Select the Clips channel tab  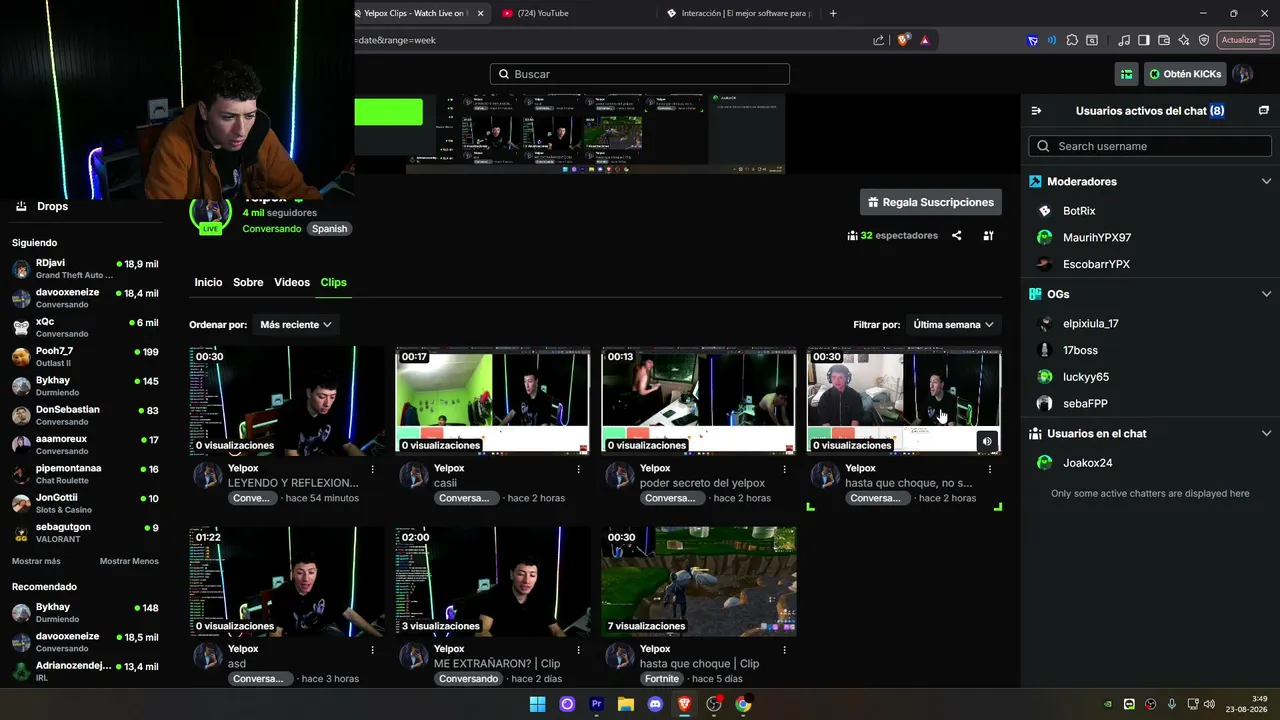click(334, 283)
